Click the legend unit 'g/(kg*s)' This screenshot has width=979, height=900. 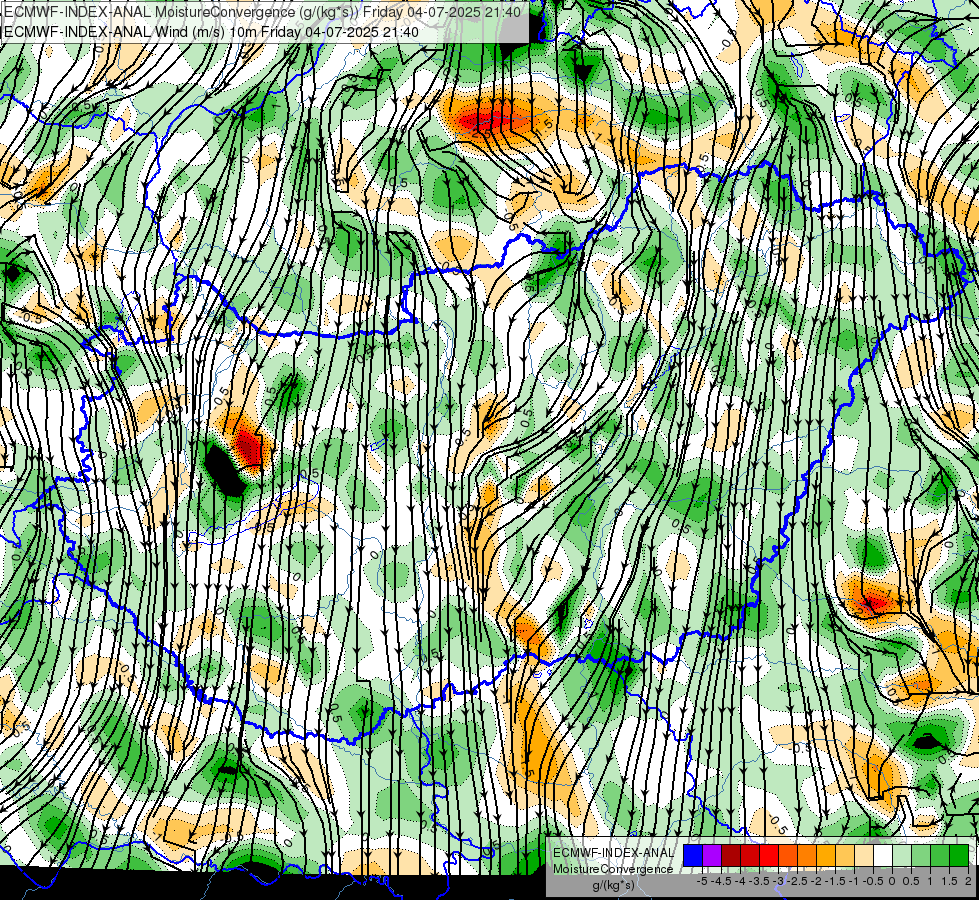tap(613, 885)
